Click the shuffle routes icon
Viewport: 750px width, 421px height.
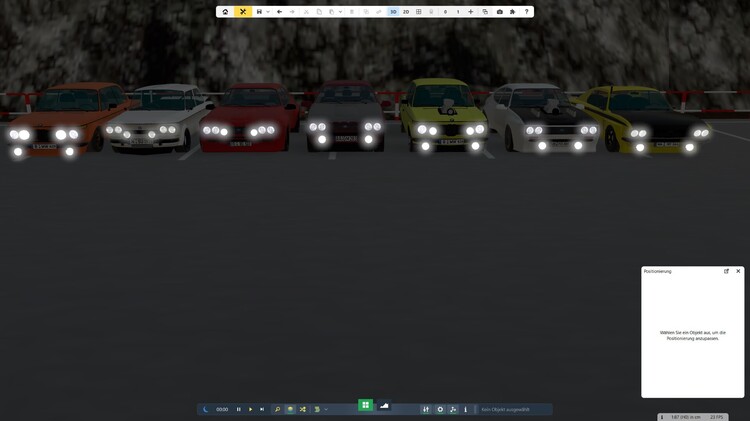303,410
